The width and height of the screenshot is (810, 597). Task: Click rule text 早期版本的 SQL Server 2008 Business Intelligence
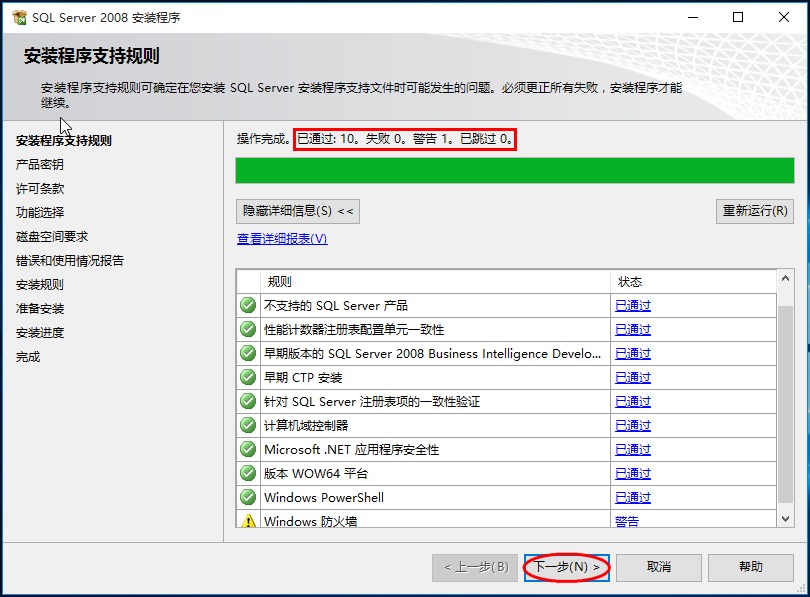[432, 354]
